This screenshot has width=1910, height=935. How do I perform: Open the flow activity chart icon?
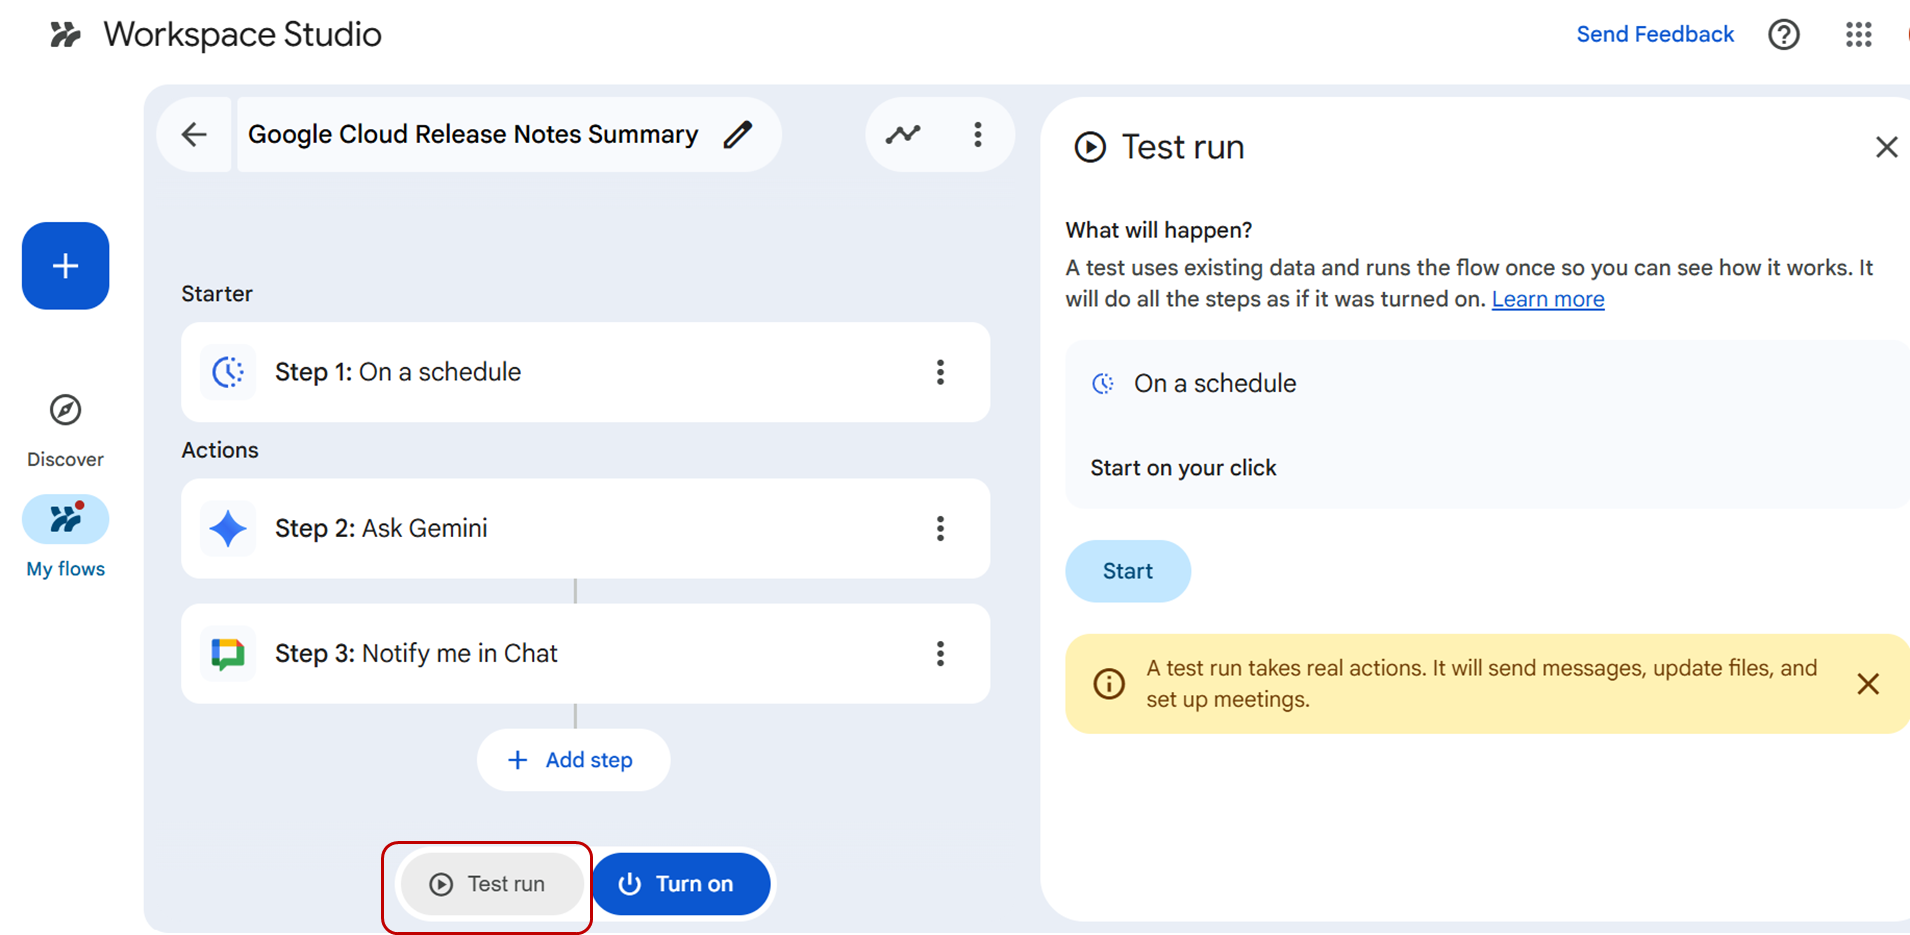tap(903, 134)
